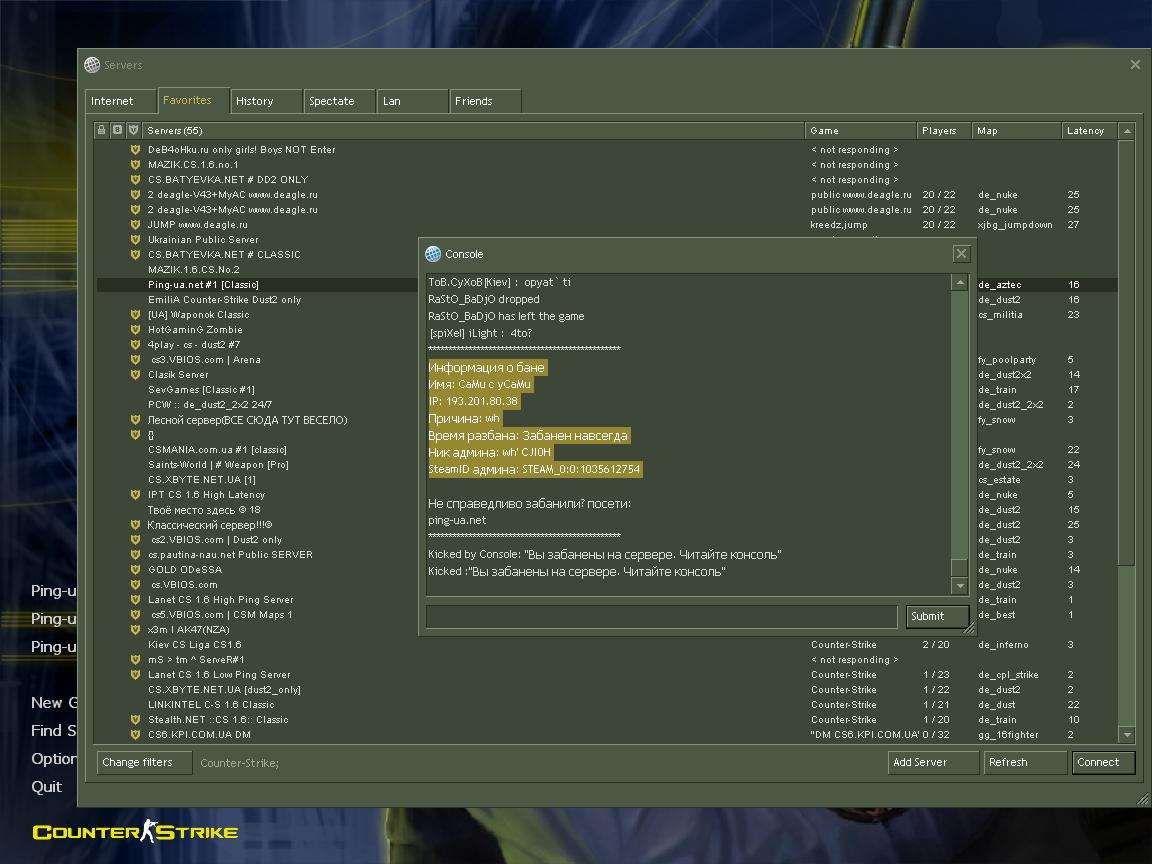
Task: Close the Servers window
Action: point(1135,65)
